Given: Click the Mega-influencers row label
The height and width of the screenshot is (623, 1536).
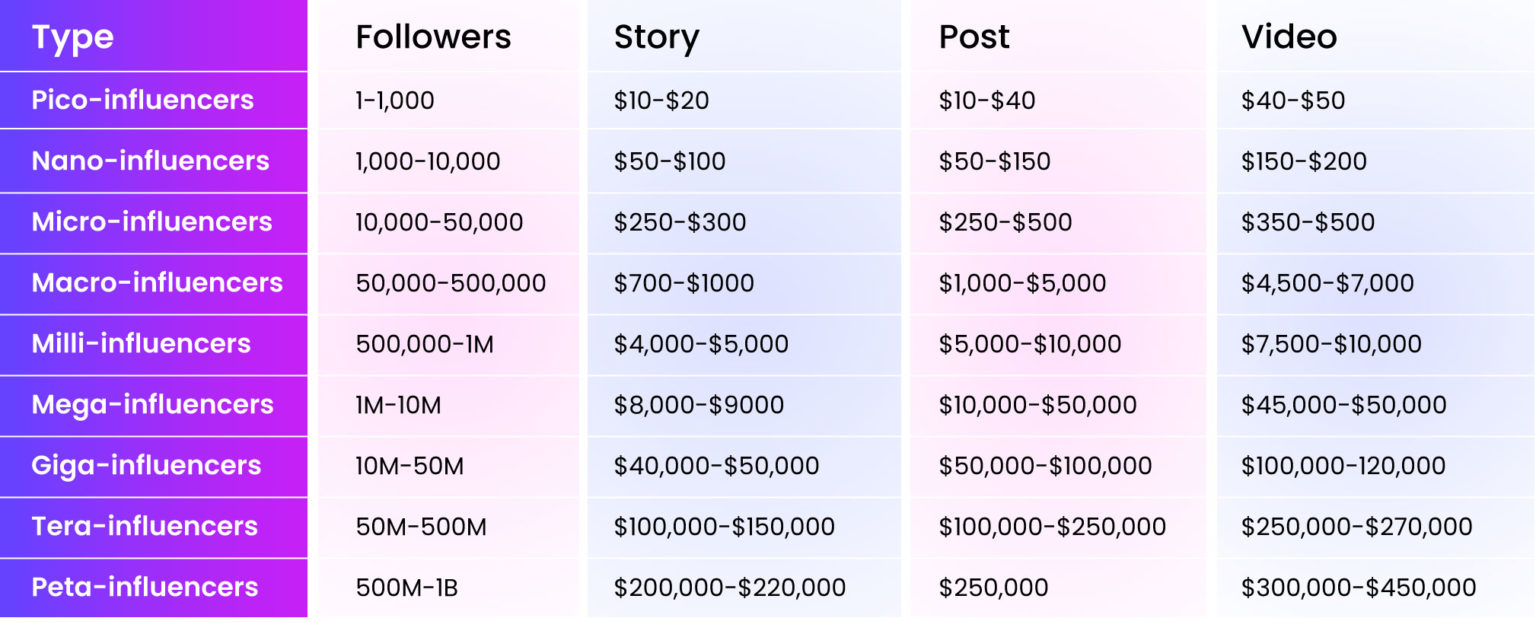Looking at the screenshot, I should point(152,405).
